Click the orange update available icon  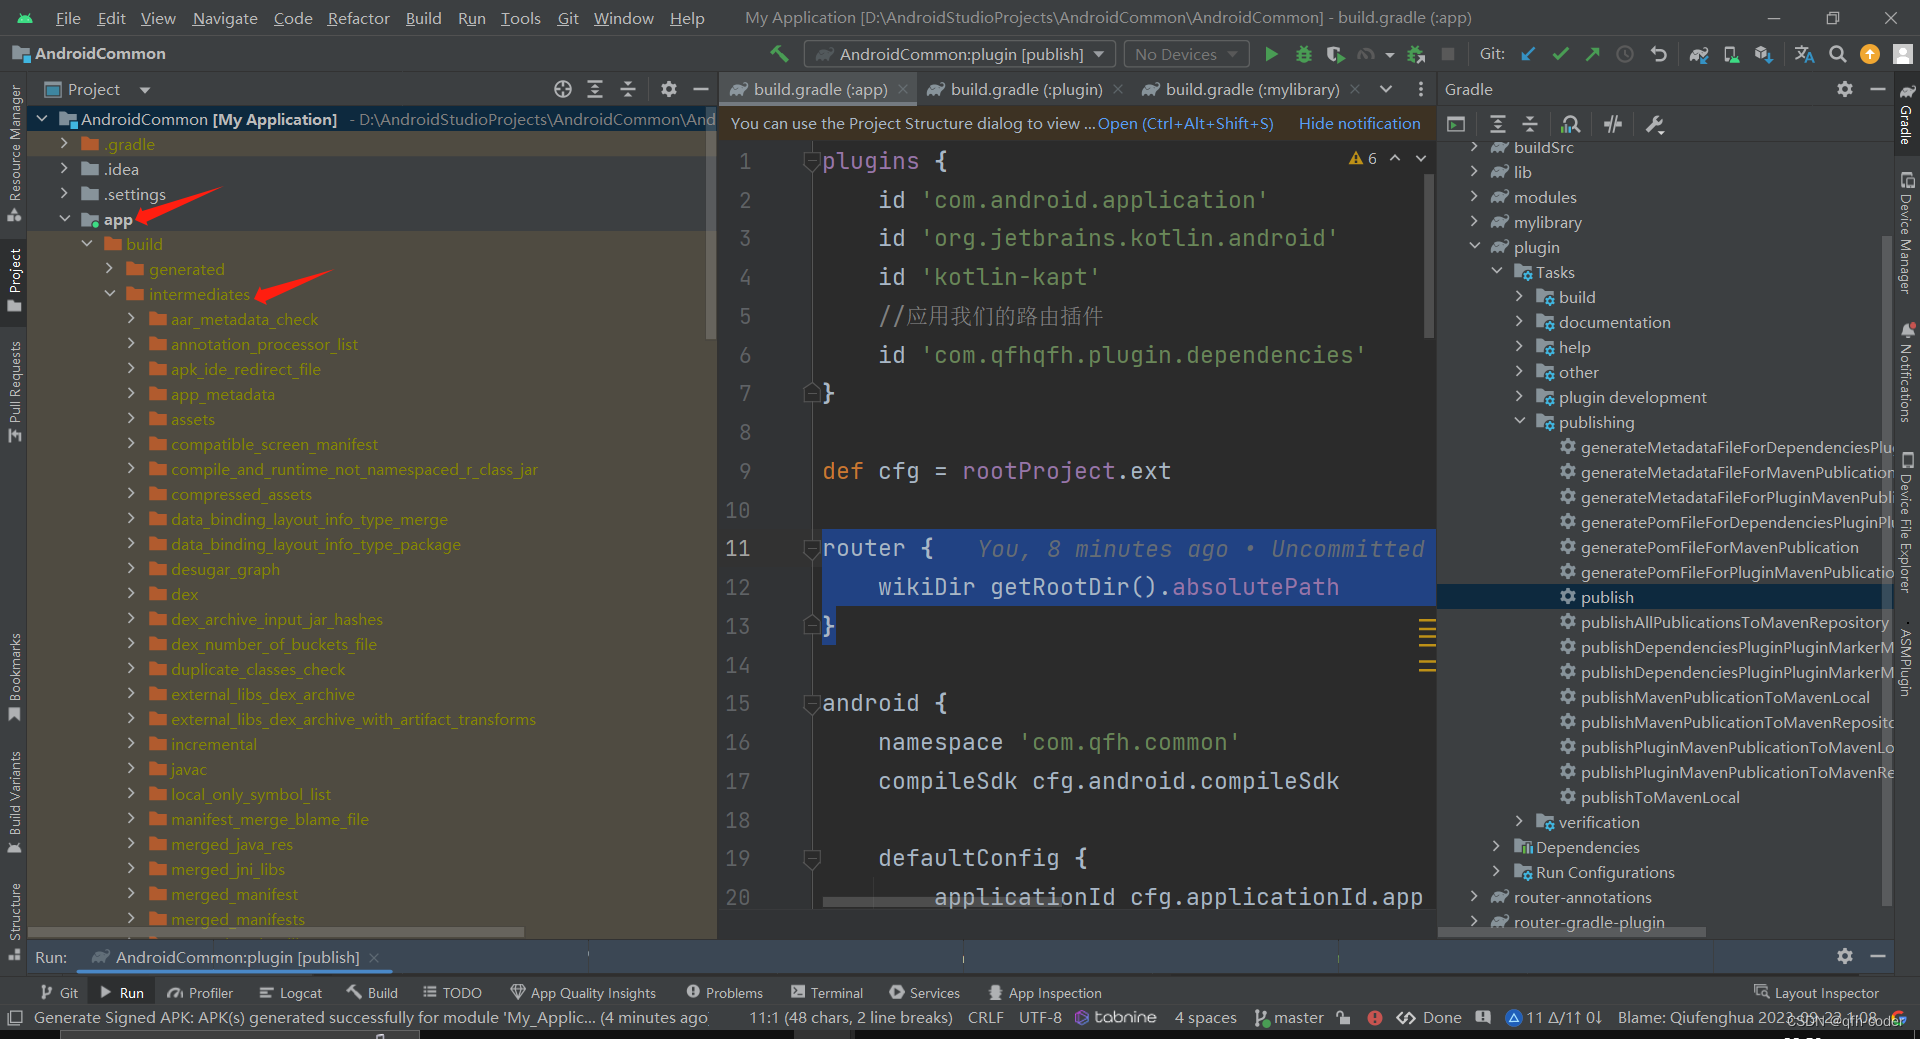click(1869, 54)
